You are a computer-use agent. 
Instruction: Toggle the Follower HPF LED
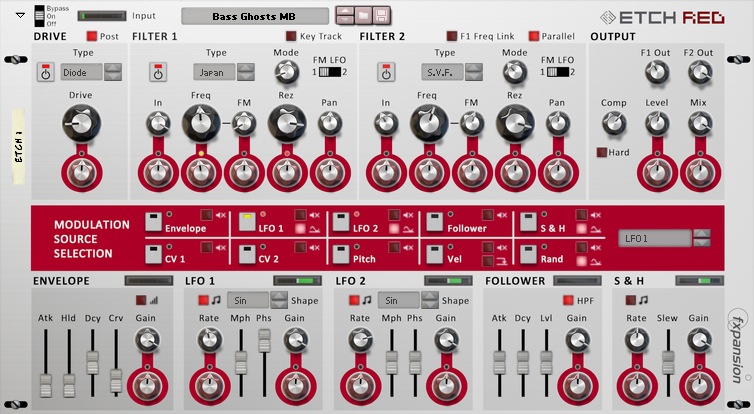[x=568, y=301]
